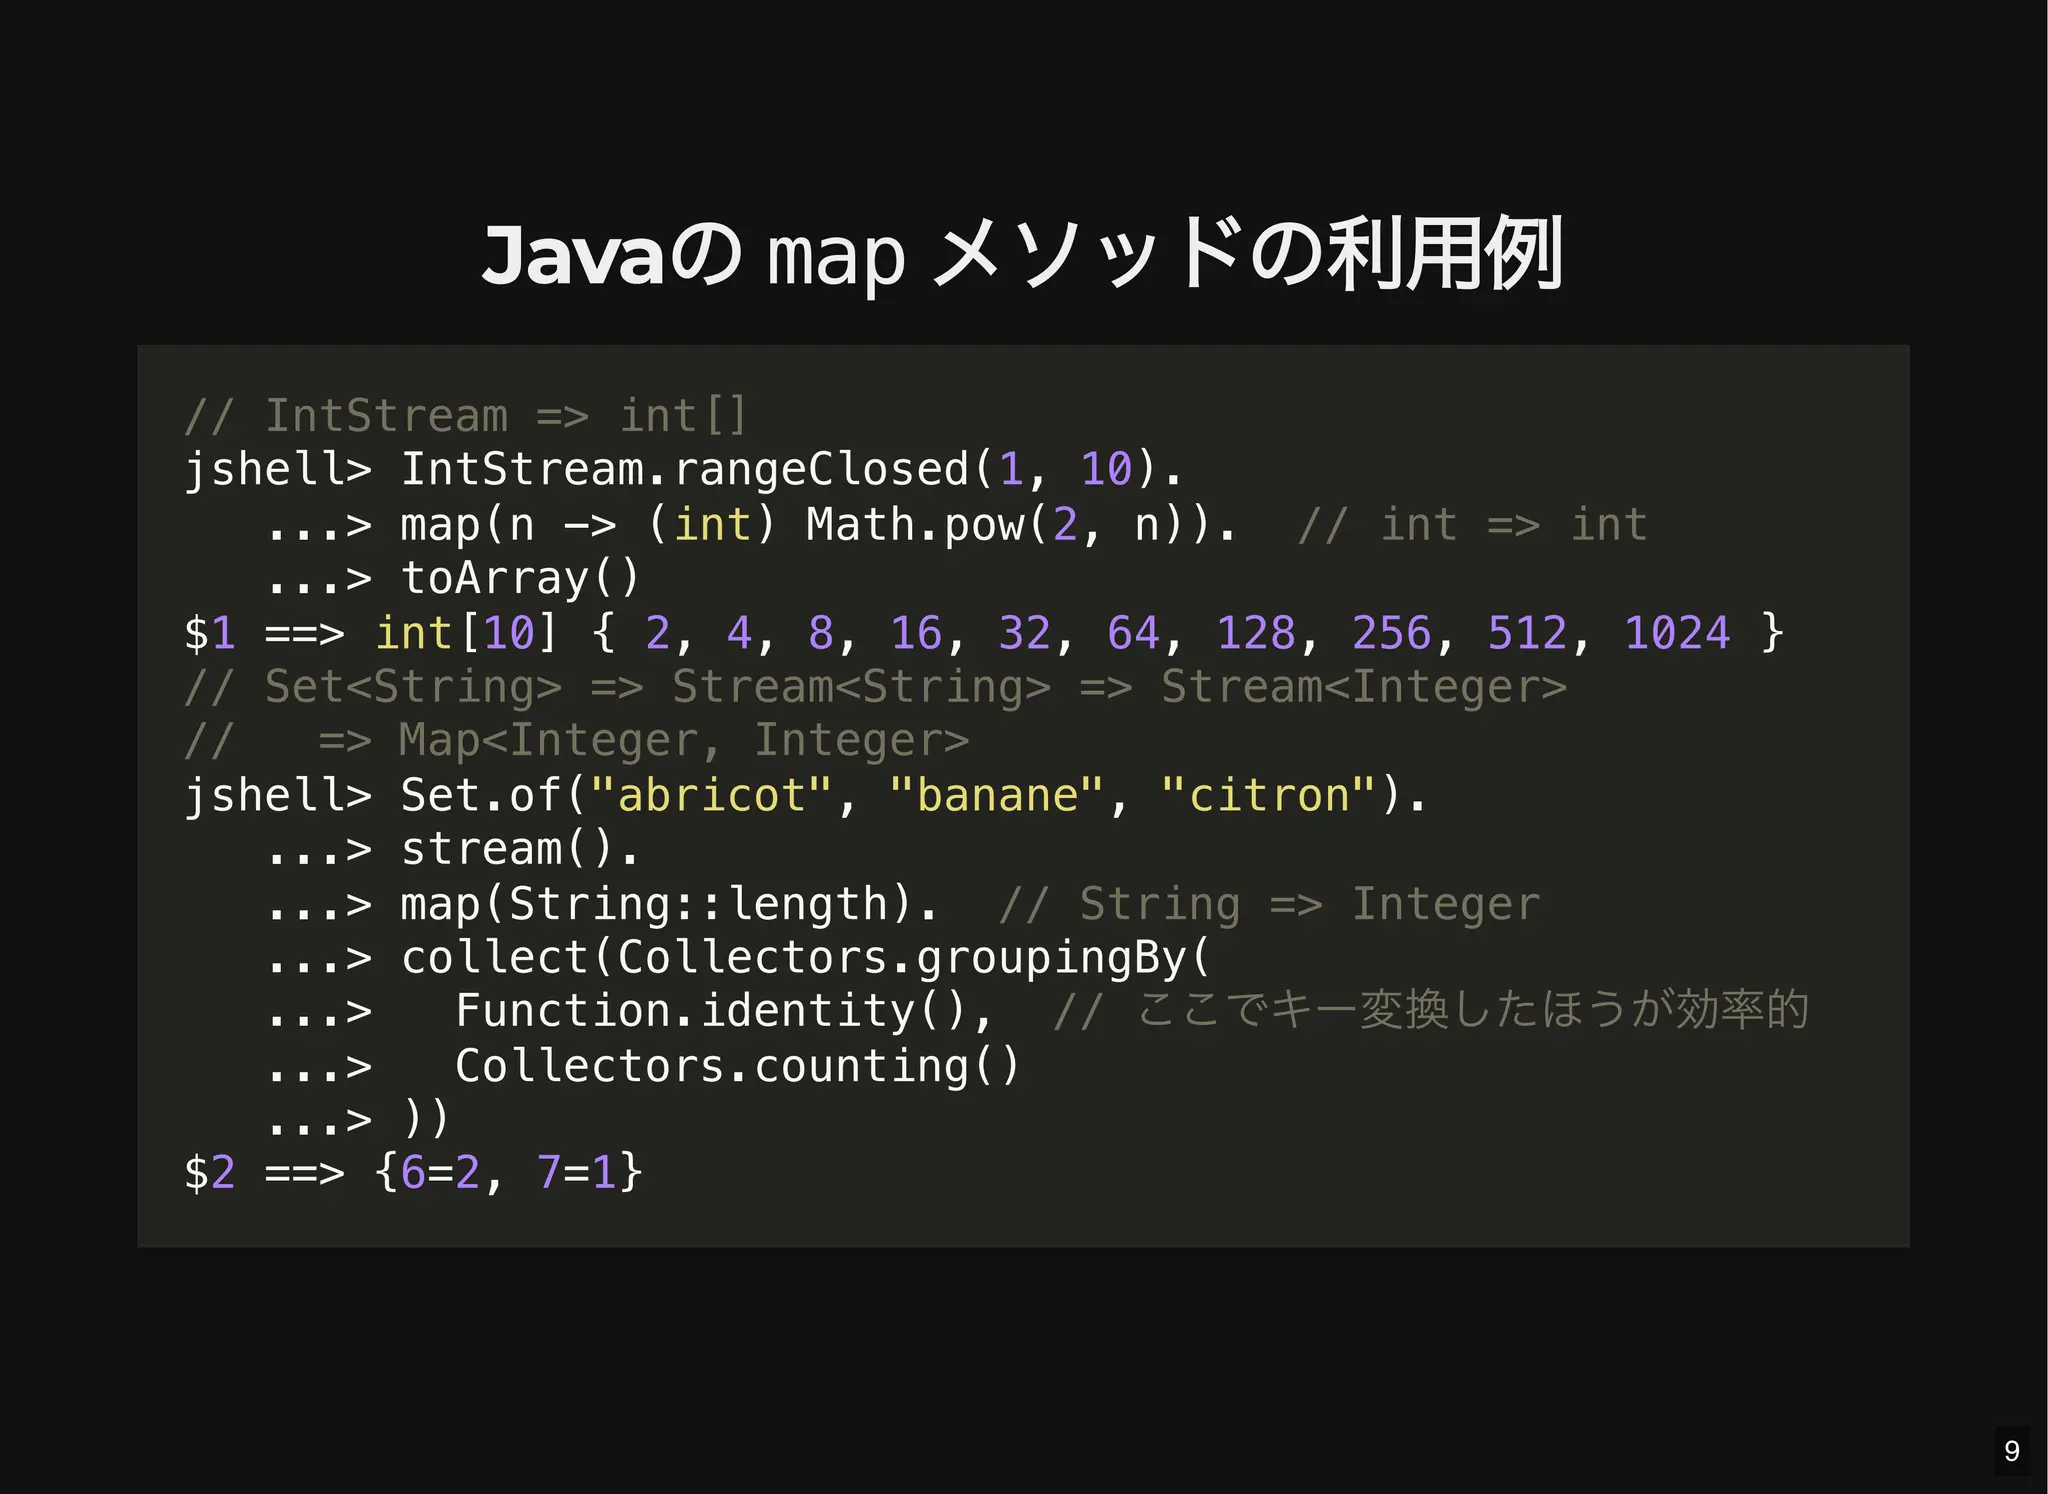Click the slide number 9 indicator
The image size is (2048, 1494).
point(2012,1451)
